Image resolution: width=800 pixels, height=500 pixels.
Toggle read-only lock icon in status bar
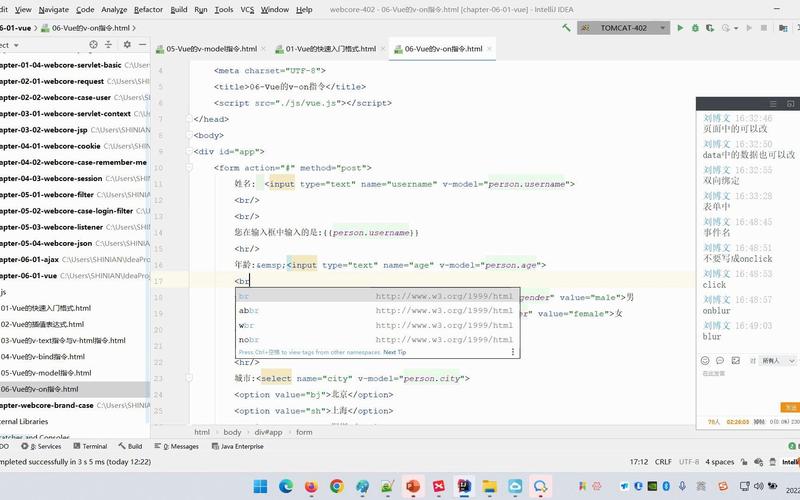(x=744, y=462)
